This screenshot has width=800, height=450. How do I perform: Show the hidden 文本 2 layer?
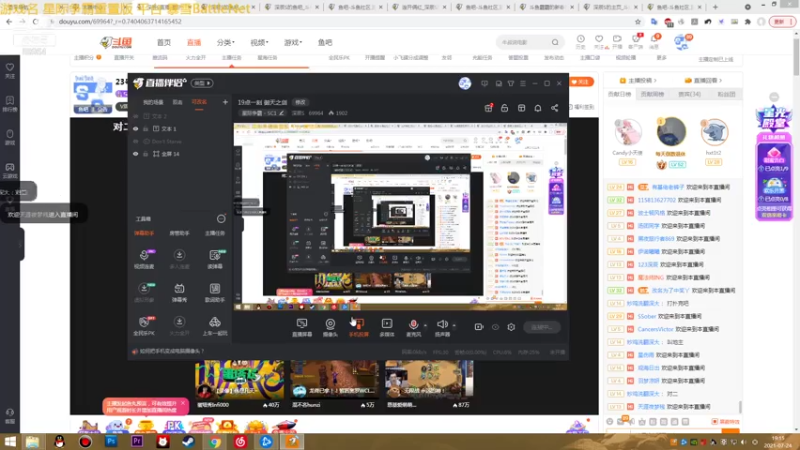coord(136,116)
